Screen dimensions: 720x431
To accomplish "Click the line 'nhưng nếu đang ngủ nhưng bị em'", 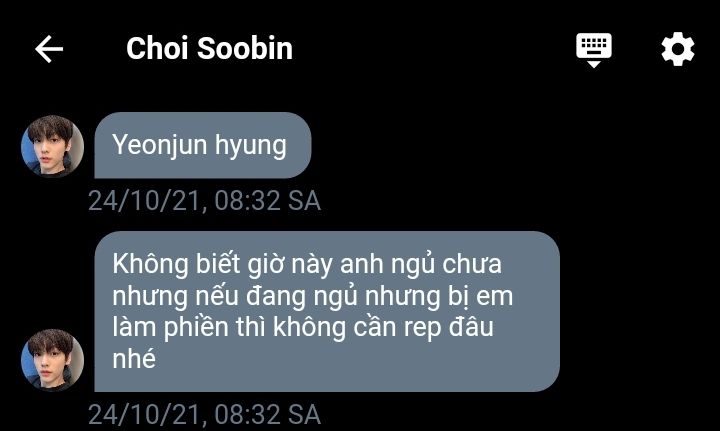I will (313, 297).
